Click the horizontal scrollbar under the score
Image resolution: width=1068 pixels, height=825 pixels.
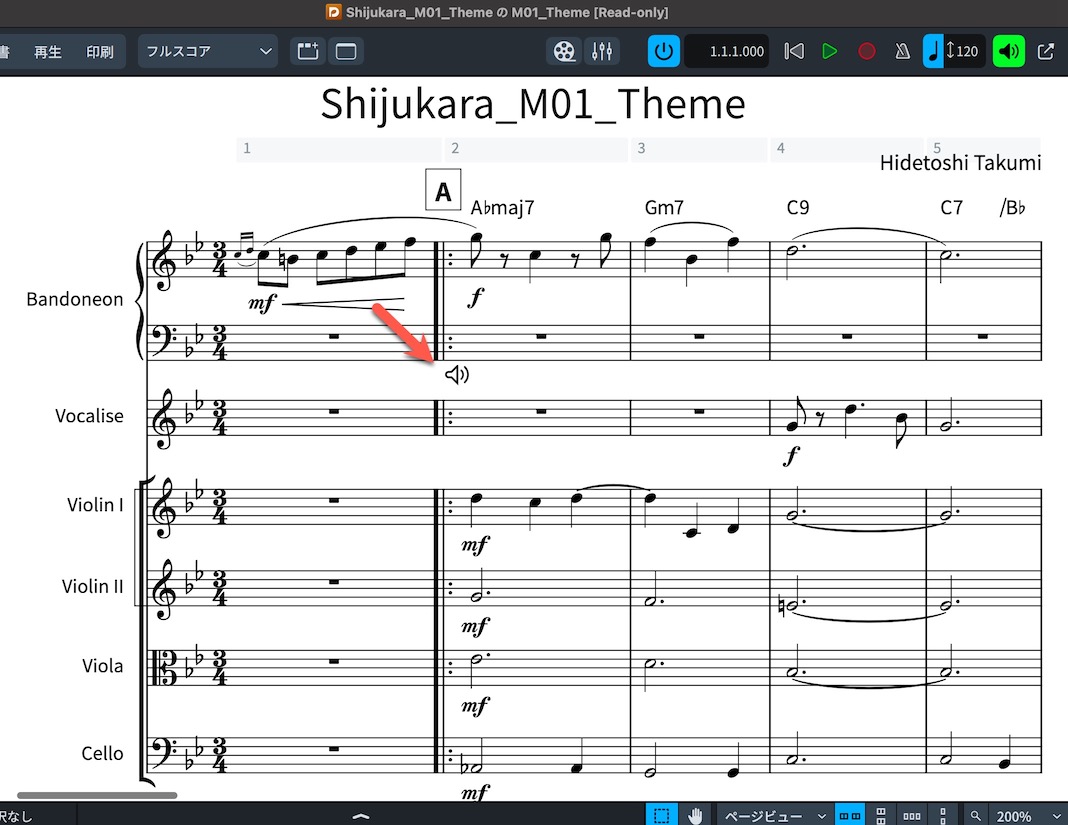pos(97,795)
